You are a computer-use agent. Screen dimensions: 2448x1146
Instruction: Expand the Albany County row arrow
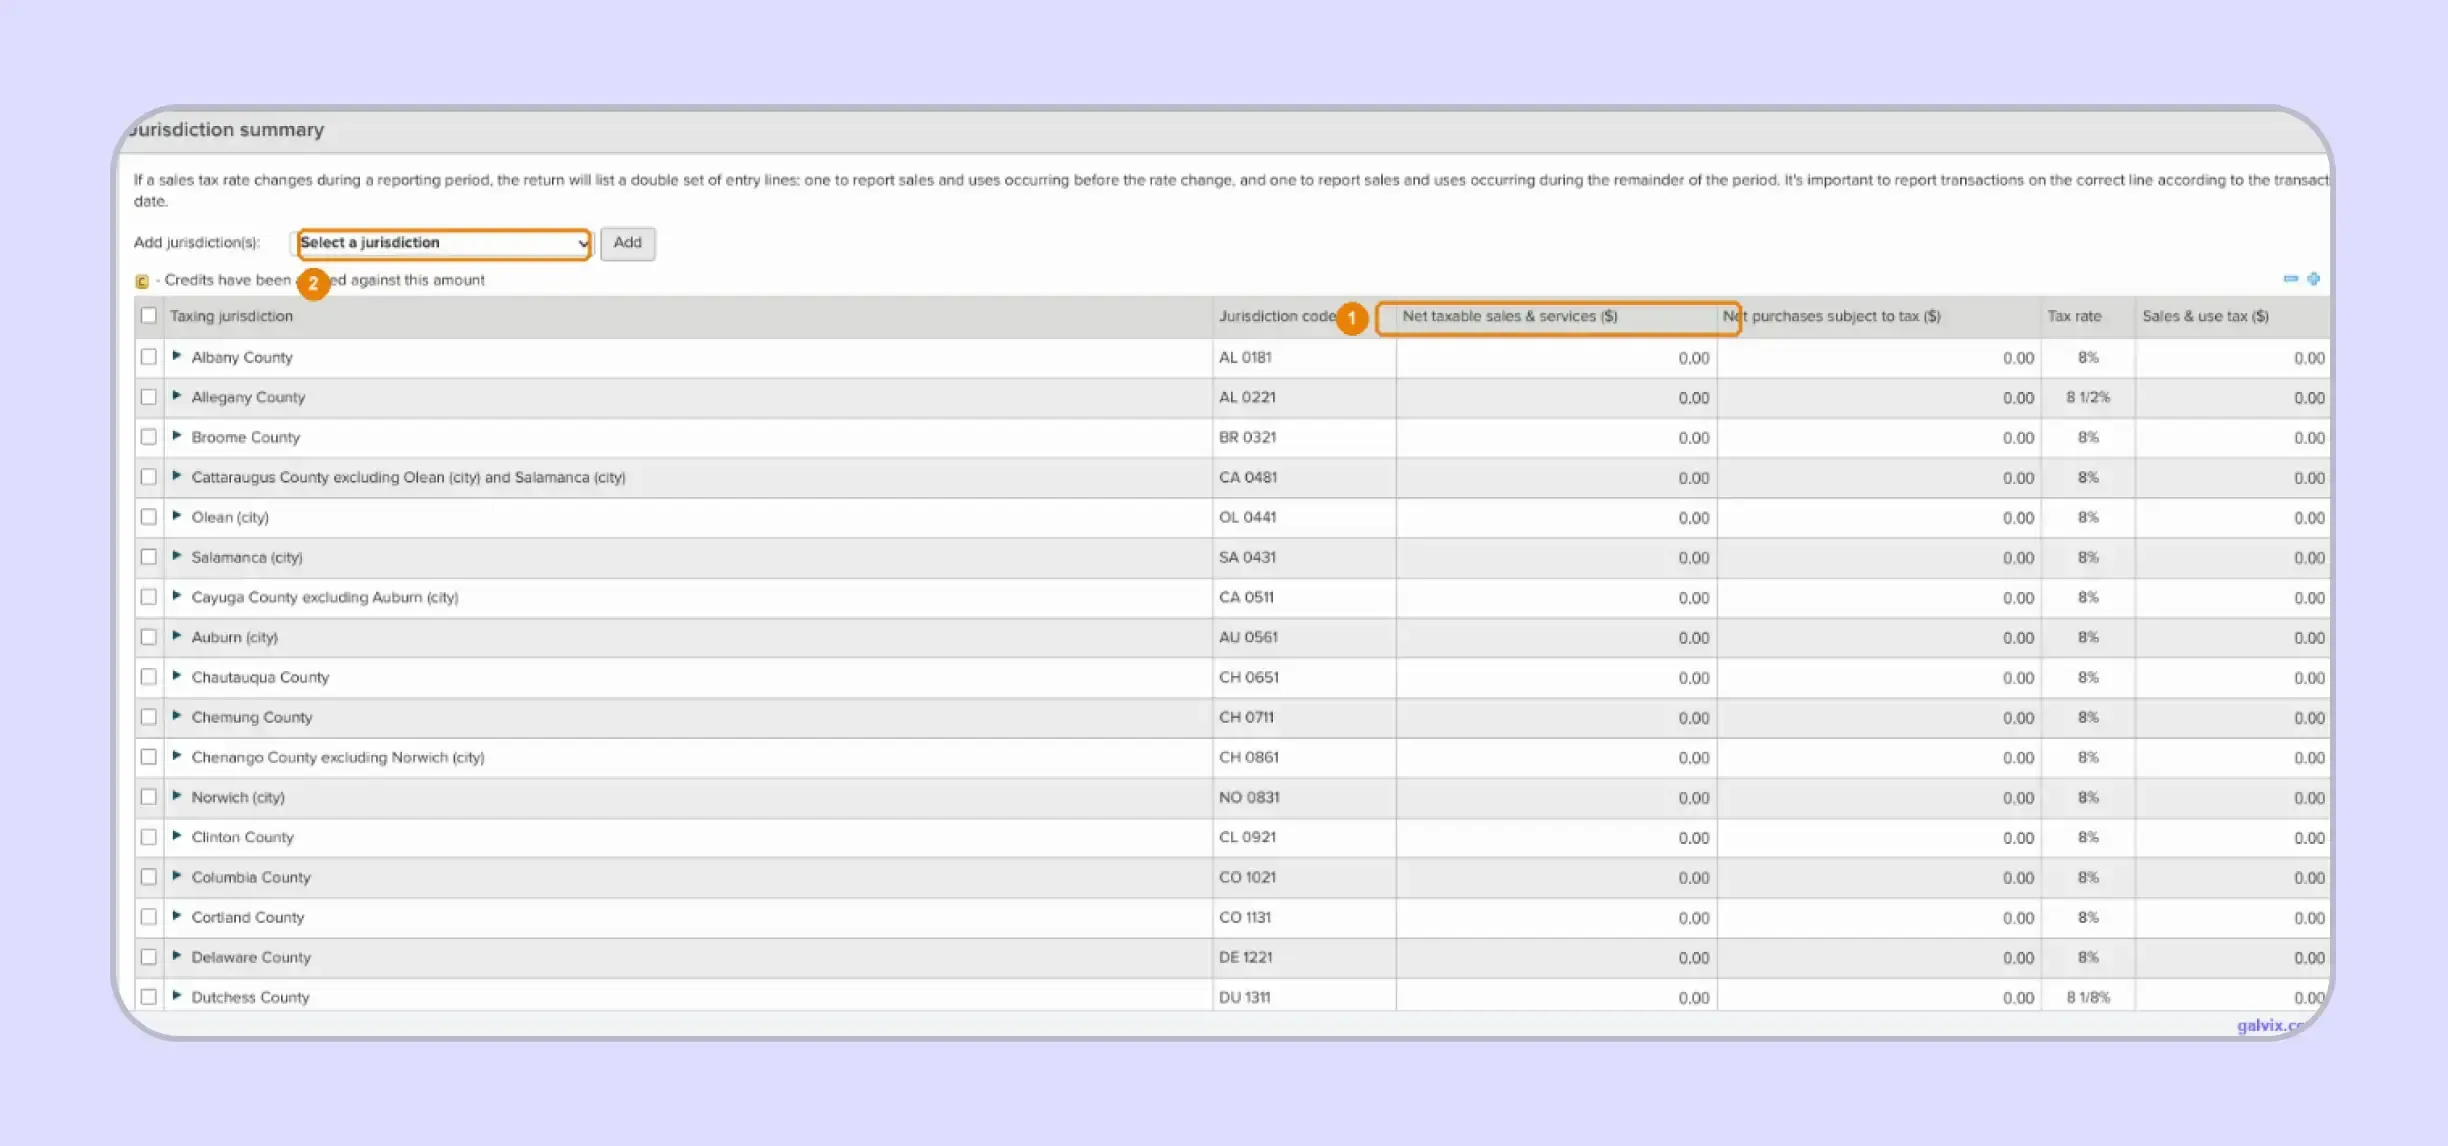(177, 356)
